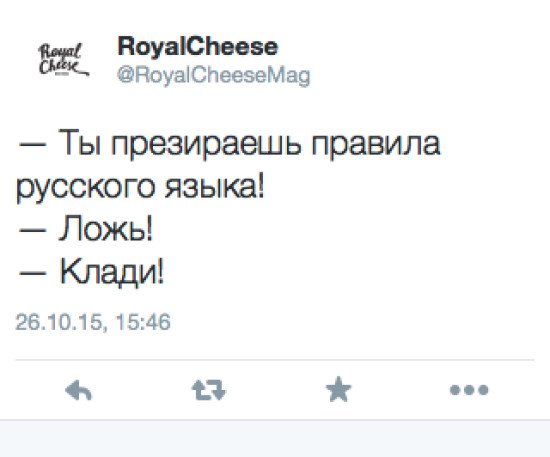Click the 26.10.15, 15:46 timestamp
Image resolution: width=550 pixels, height=457 pixels.
[93, 322]
